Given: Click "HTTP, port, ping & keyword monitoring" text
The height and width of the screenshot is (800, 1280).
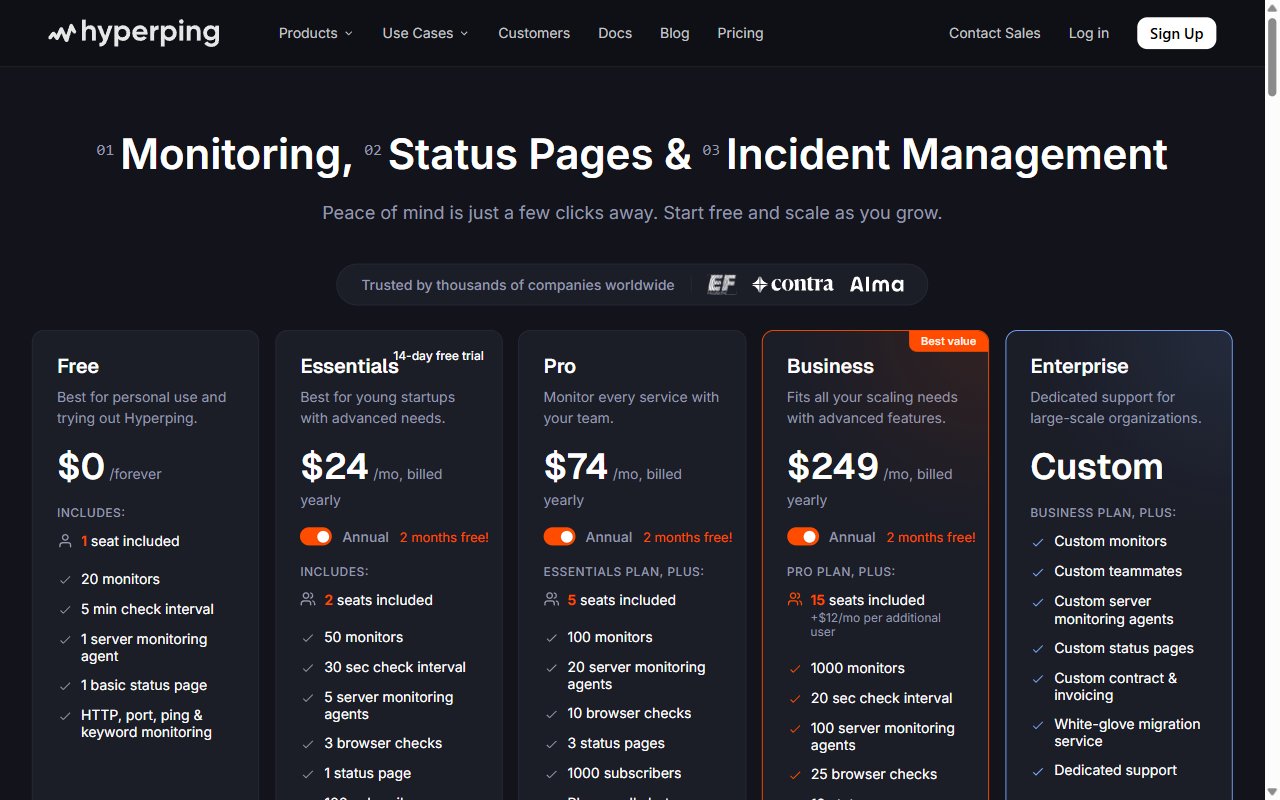Looking at the screenshot, I should tap(146, 724).
